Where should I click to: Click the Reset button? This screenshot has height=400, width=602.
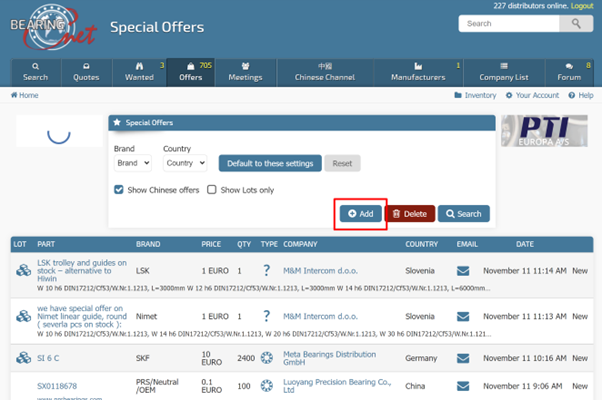(342, 164)
